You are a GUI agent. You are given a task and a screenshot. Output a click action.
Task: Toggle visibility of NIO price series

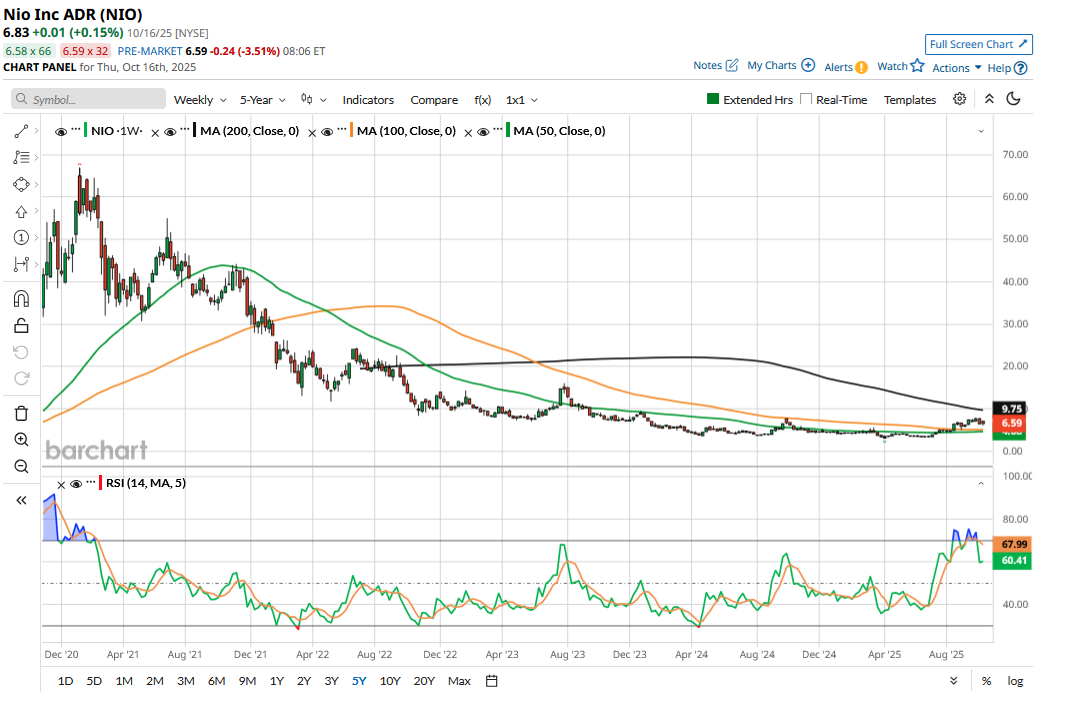[x=61, y=132]
